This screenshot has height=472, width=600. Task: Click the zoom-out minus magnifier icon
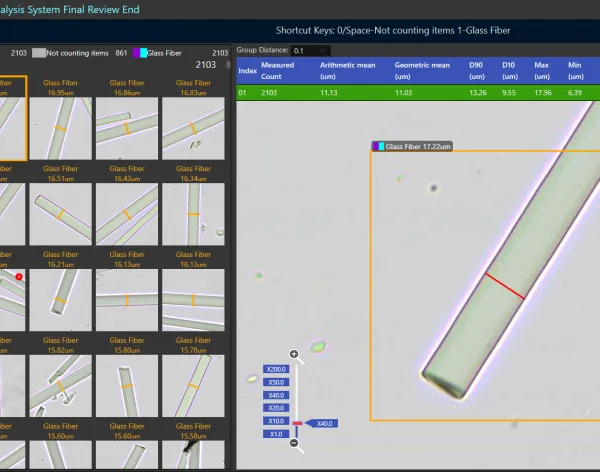pos(294,443)
